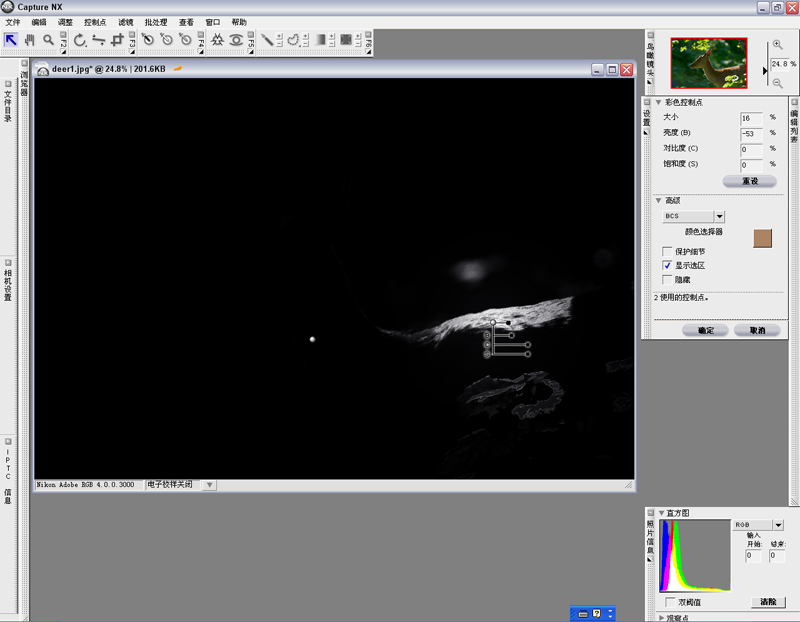Select the Selection Brush tool

click(x=267, y=40)
